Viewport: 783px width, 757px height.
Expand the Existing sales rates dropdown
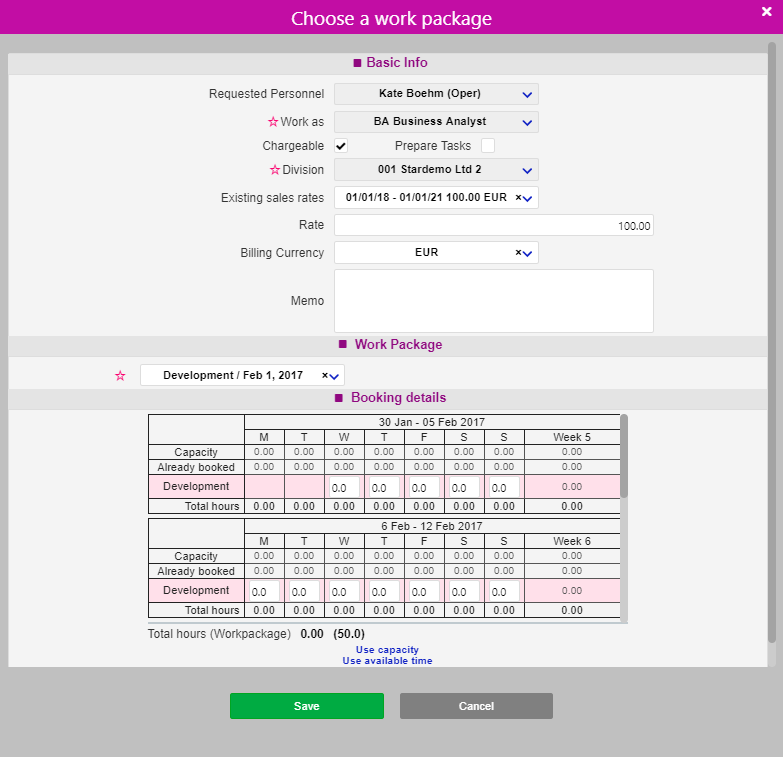point(528,198)
